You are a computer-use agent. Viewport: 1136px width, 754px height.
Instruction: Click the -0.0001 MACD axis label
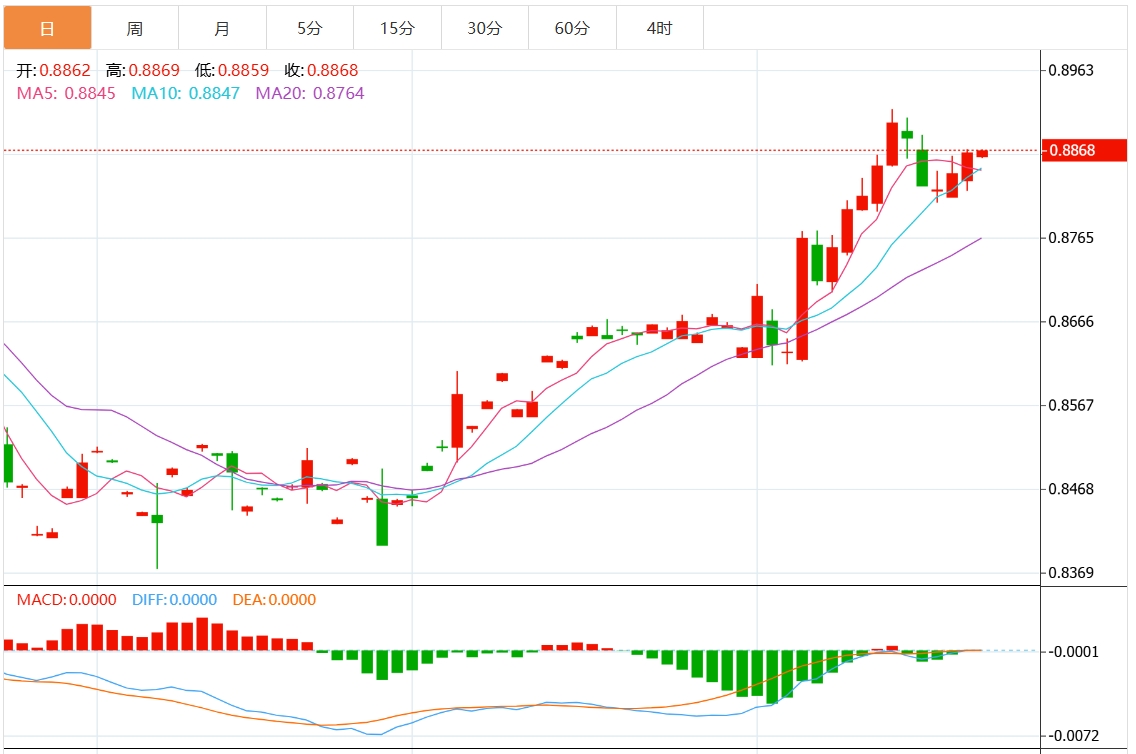click(x=1074, y=652)
